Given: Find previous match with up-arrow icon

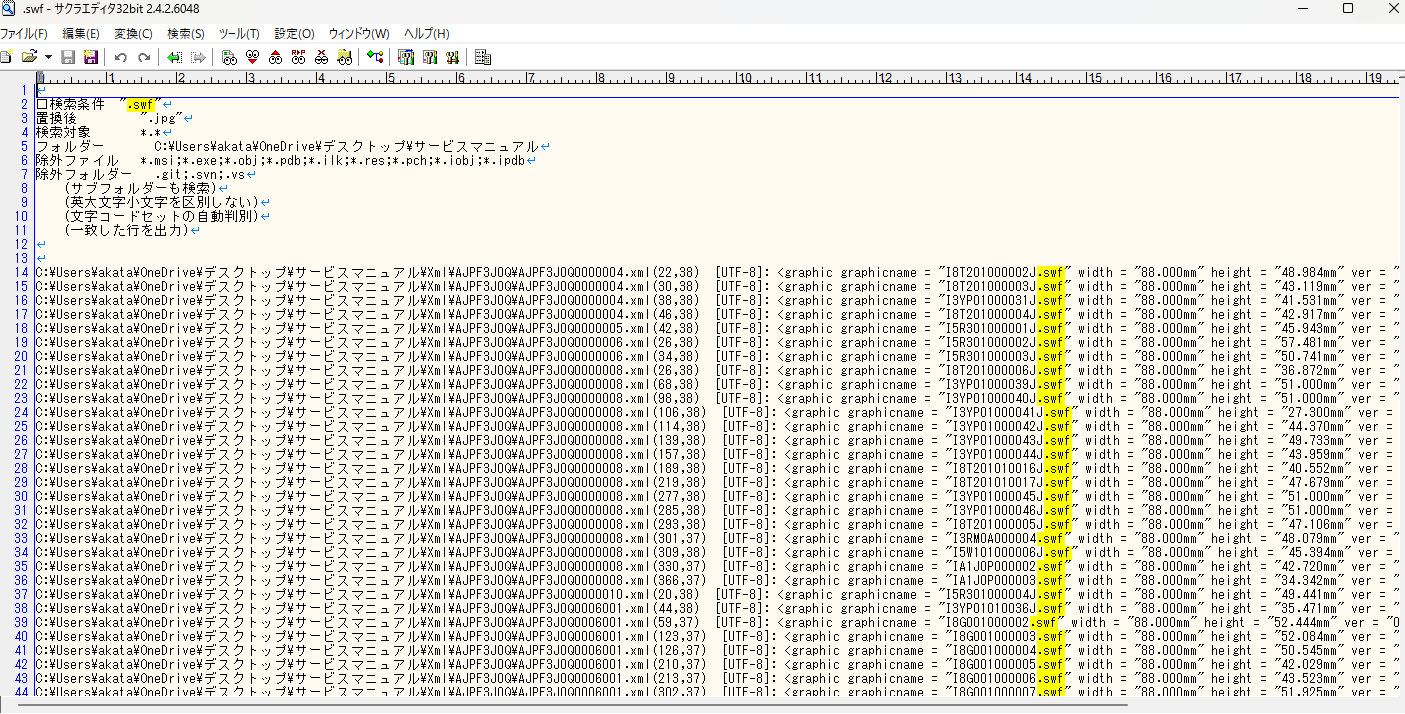Looking at the screenshot, I should [275, 57].
